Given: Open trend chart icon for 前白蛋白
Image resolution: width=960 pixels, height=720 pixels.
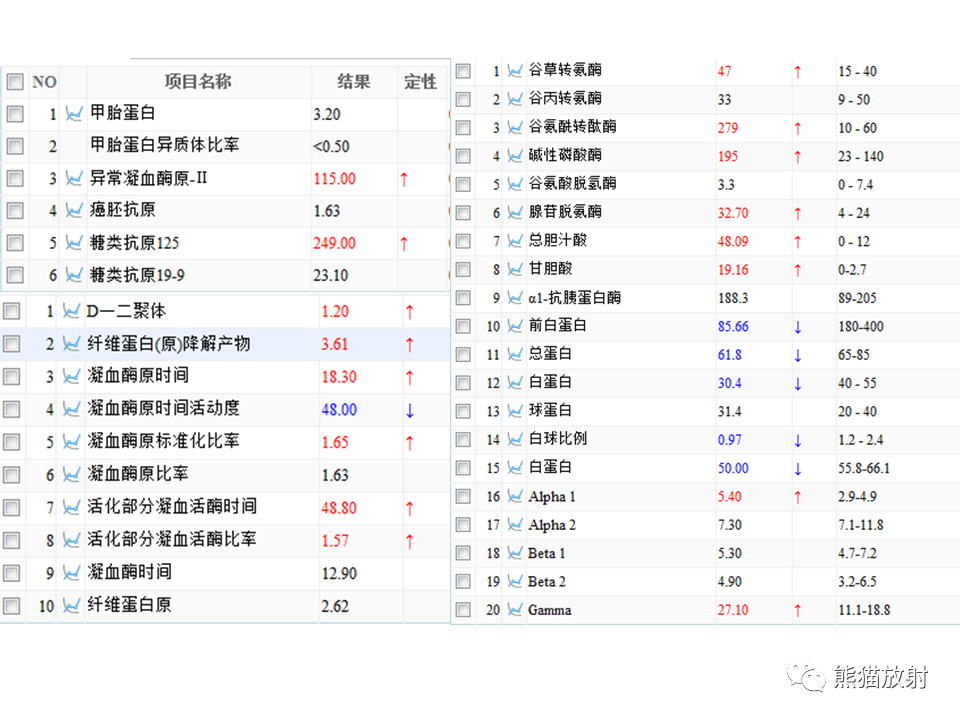Looking at the screenshot, I should click(515, 326).
